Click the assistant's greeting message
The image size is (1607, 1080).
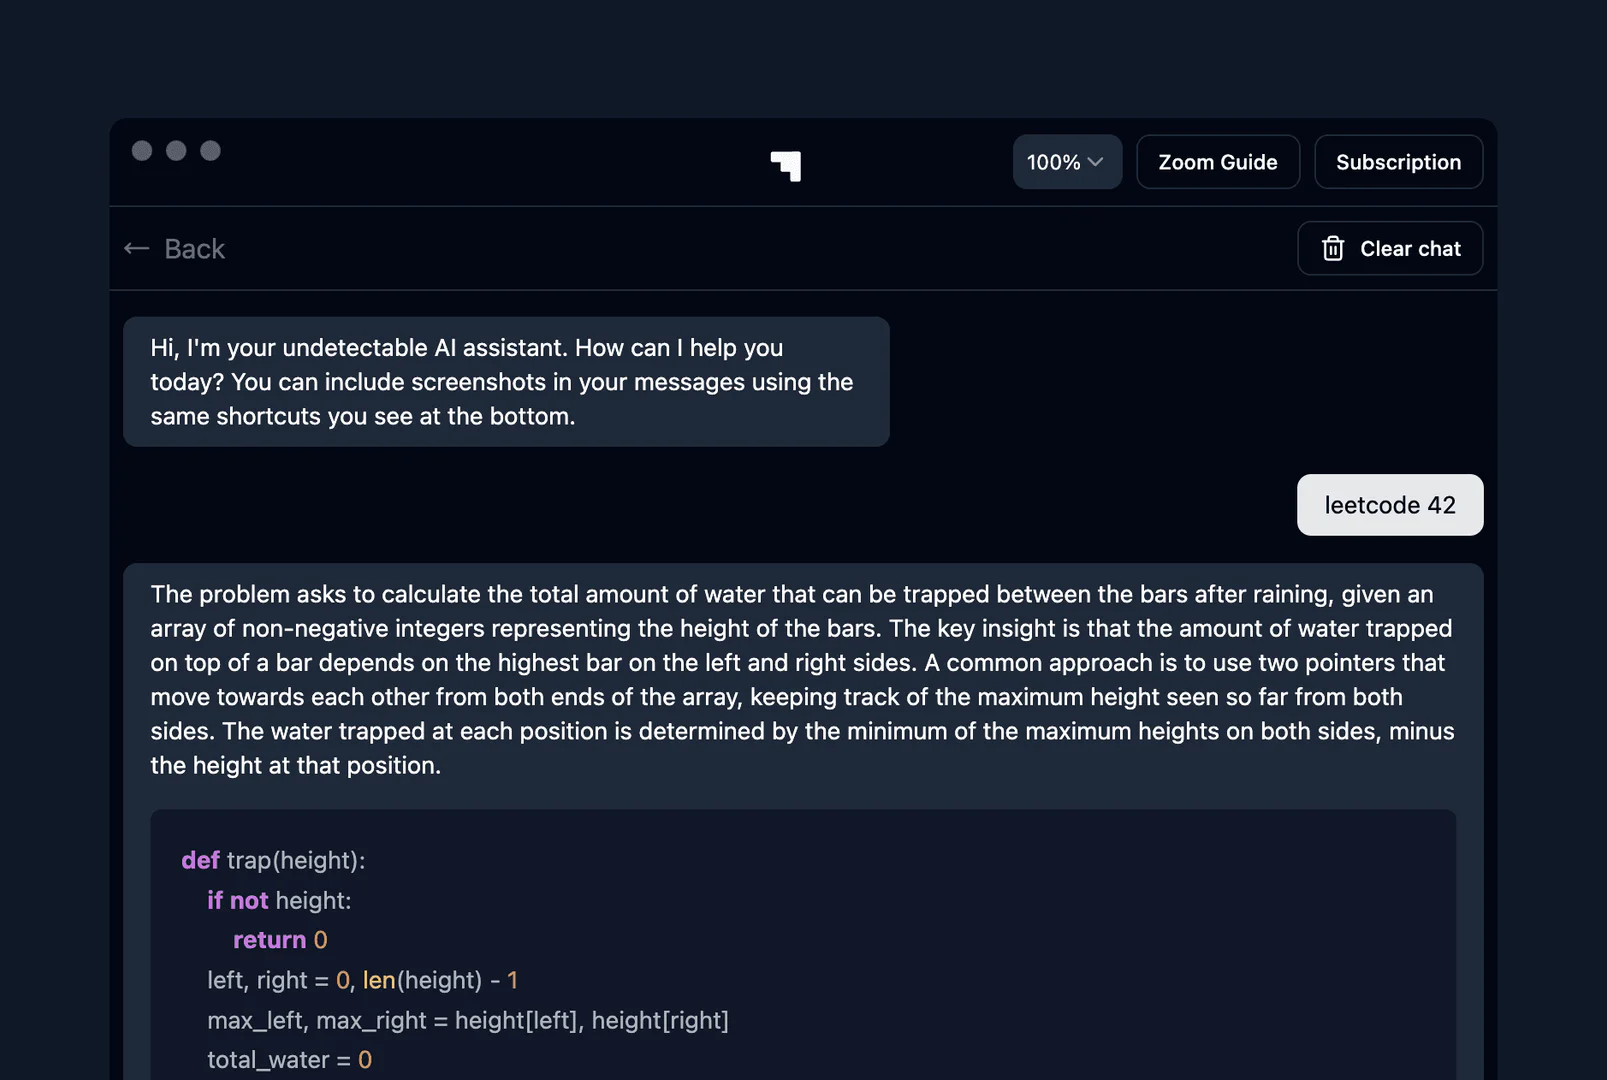coord(505,381)
